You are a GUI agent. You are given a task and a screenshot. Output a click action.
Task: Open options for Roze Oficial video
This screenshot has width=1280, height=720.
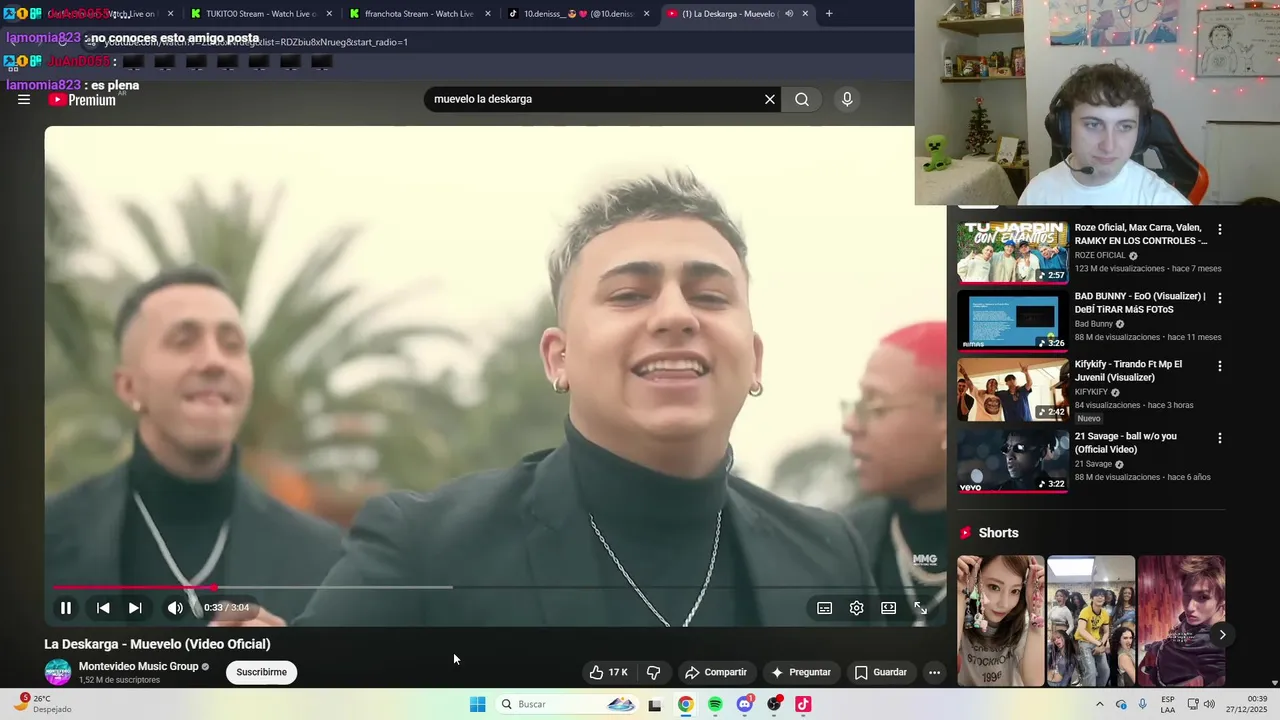[x=1219, y=229]
